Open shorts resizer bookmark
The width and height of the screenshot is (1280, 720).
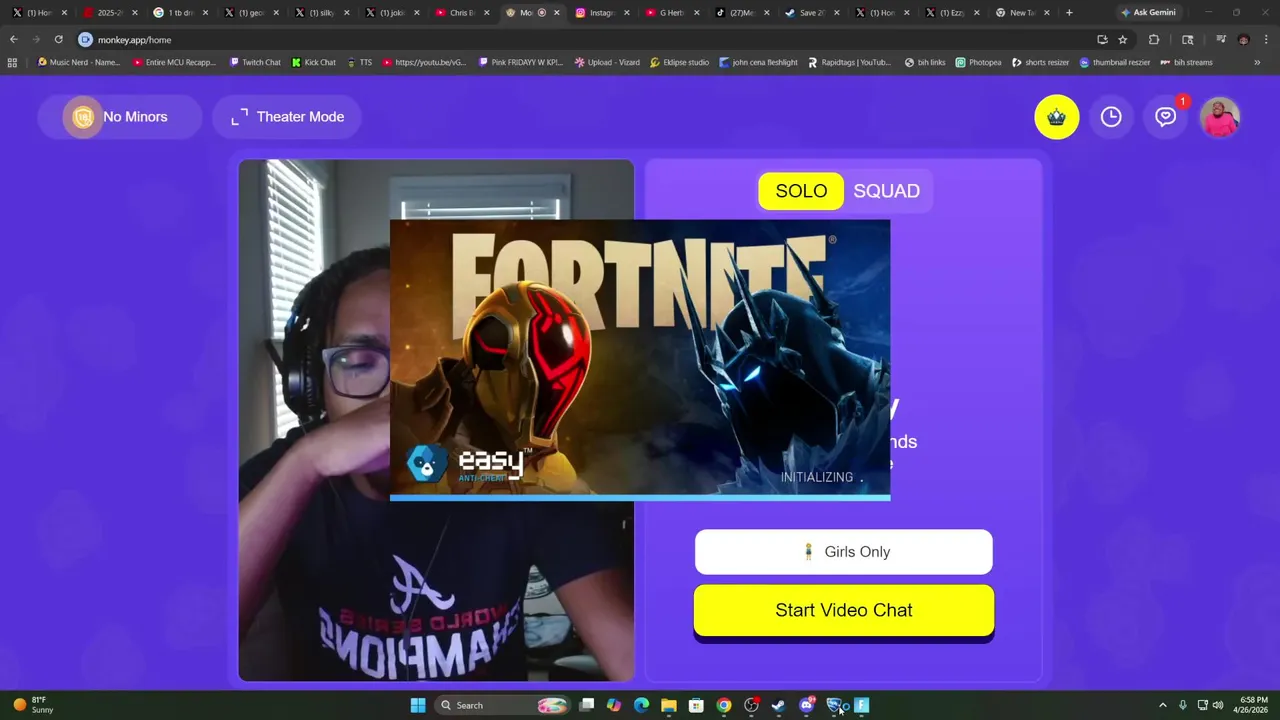point(1040,62)
